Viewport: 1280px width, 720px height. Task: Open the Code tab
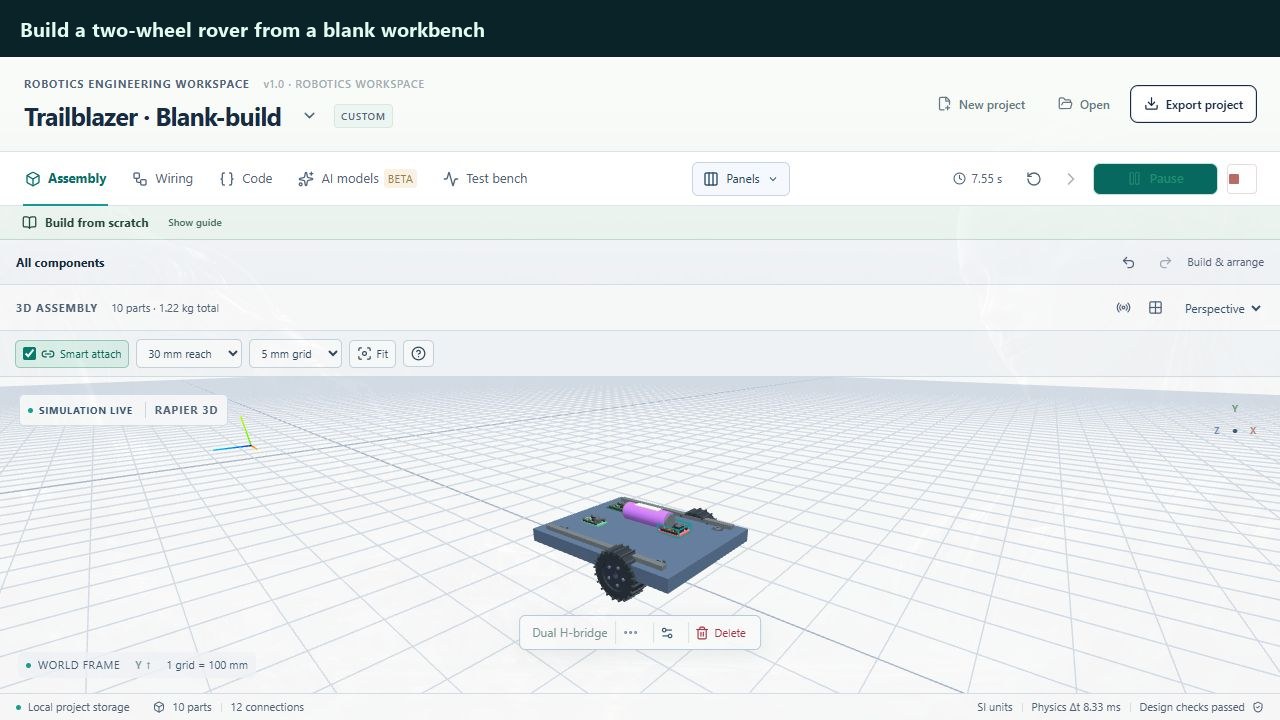click(x=246, y=179)
